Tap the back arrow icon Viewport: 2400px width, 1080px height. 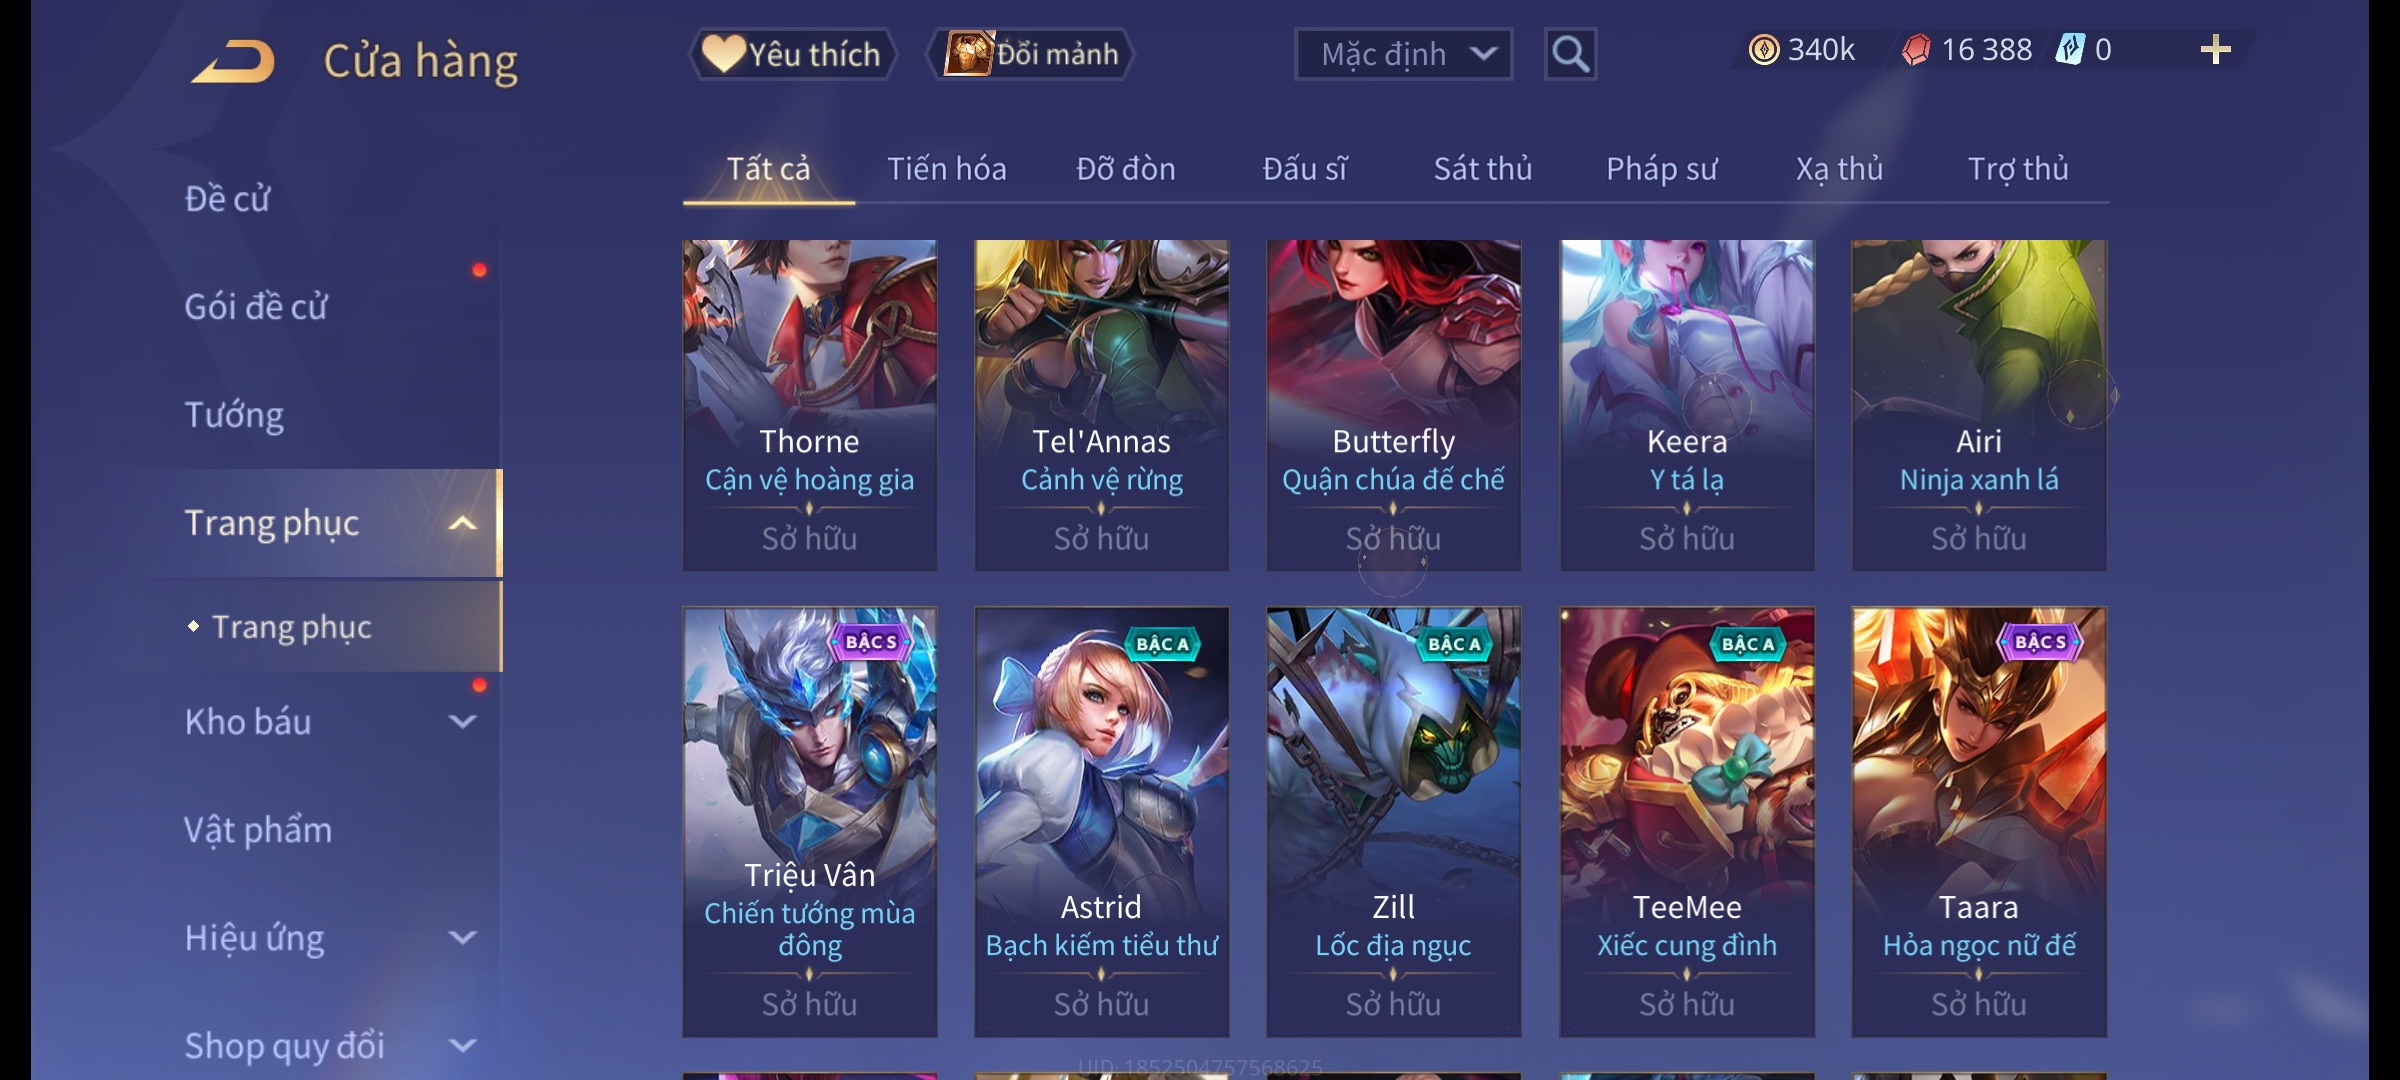point(234,61)
